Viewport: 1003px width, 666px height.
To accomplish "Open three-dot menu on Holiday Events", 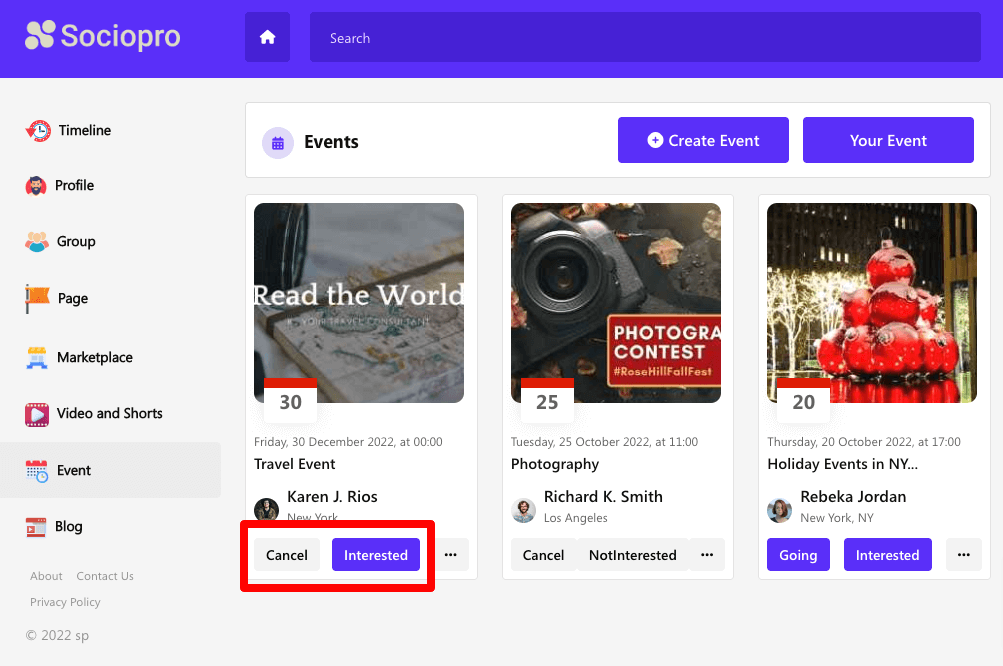I will 963,555.
